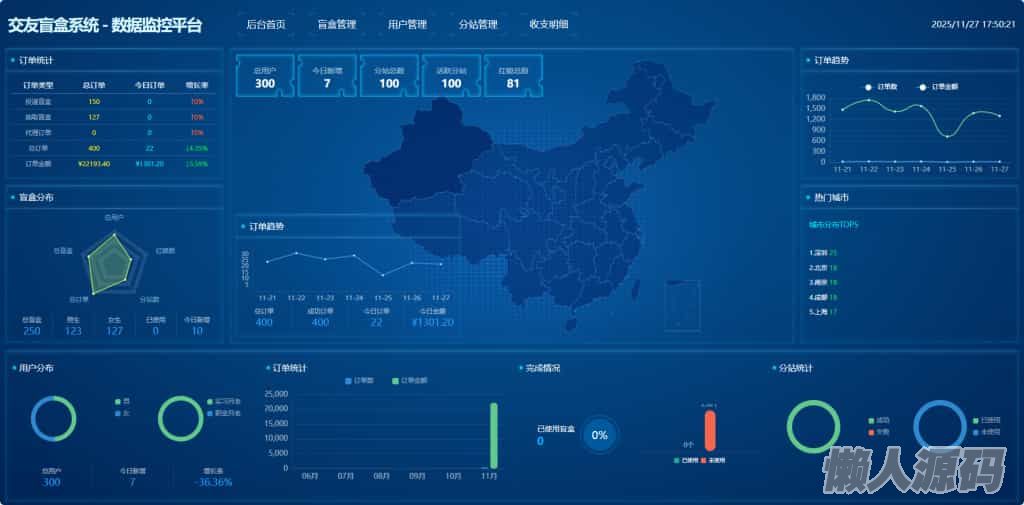Click the 今日订单 column header in the table
The height and width of the screenshot is (505, 1024).
tap(150, 85)
